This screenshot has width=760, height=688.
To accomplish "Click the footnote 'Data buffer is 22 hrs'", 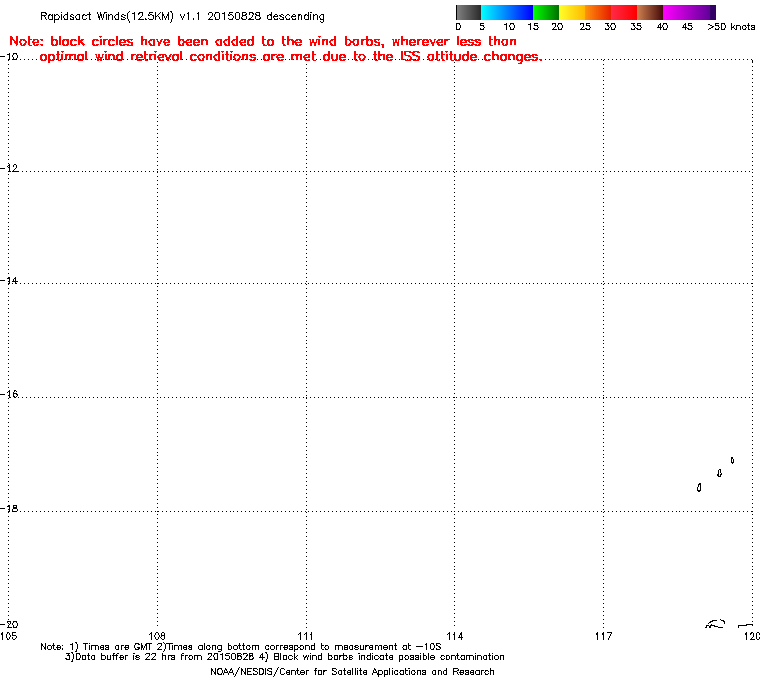I will 121,657.
